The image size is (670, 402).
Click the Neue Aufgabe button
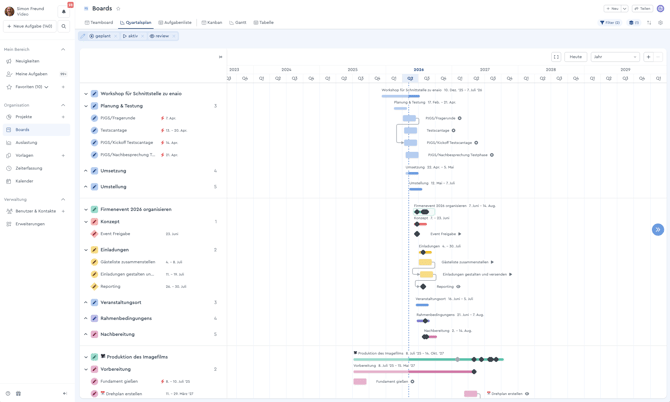(30, 26)
